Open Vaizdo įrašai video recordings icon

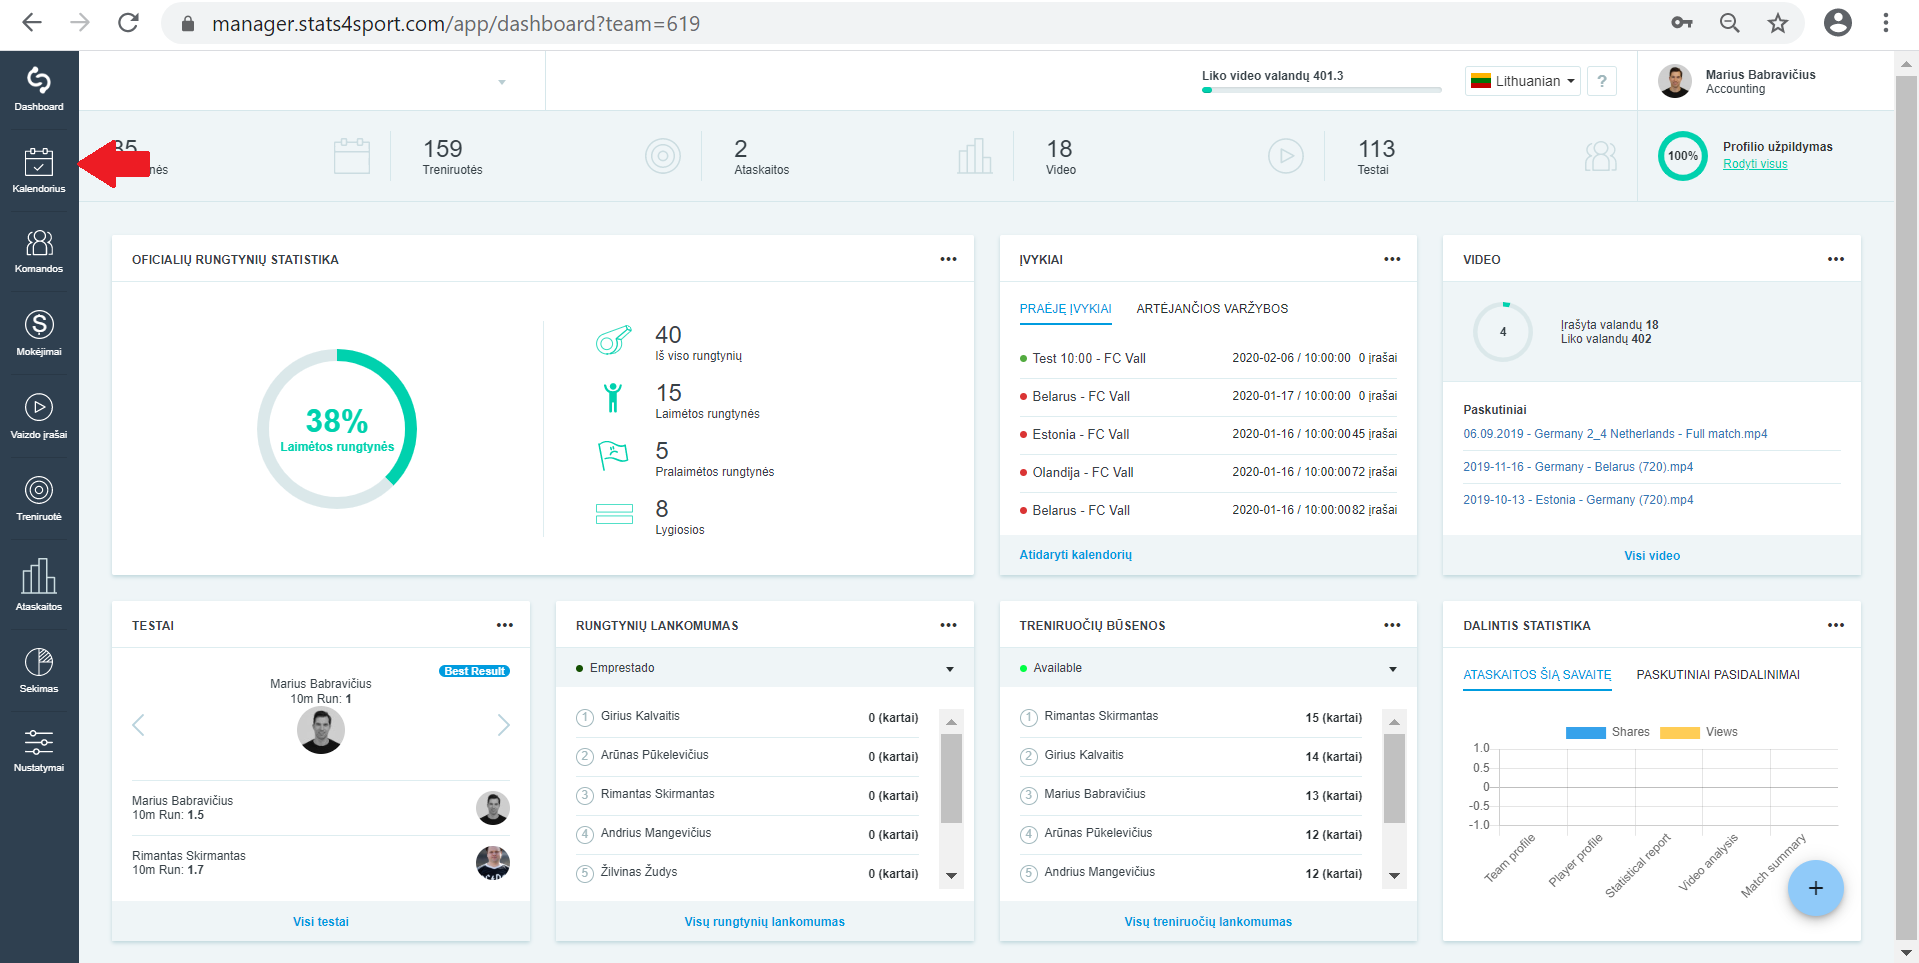pyautogui.click(x=39, y=416)
